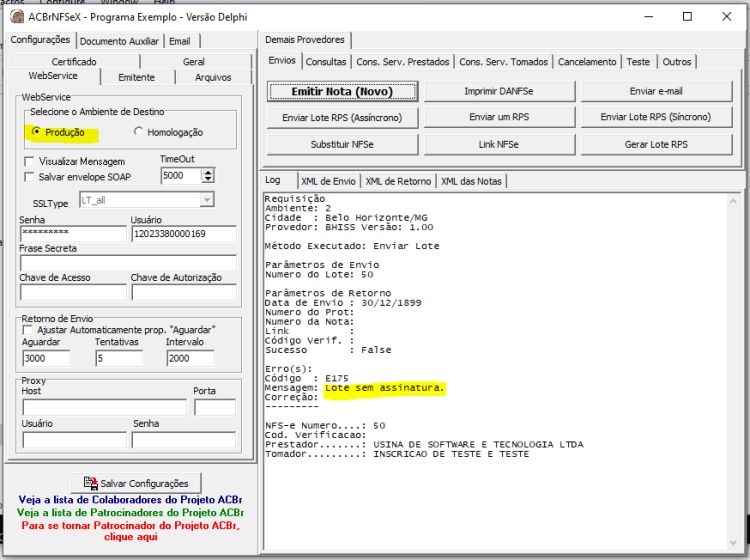Viewport: 750px width, 560px height.
Task: Click the Salvar Configurações button
Action: tap(136, 483)
